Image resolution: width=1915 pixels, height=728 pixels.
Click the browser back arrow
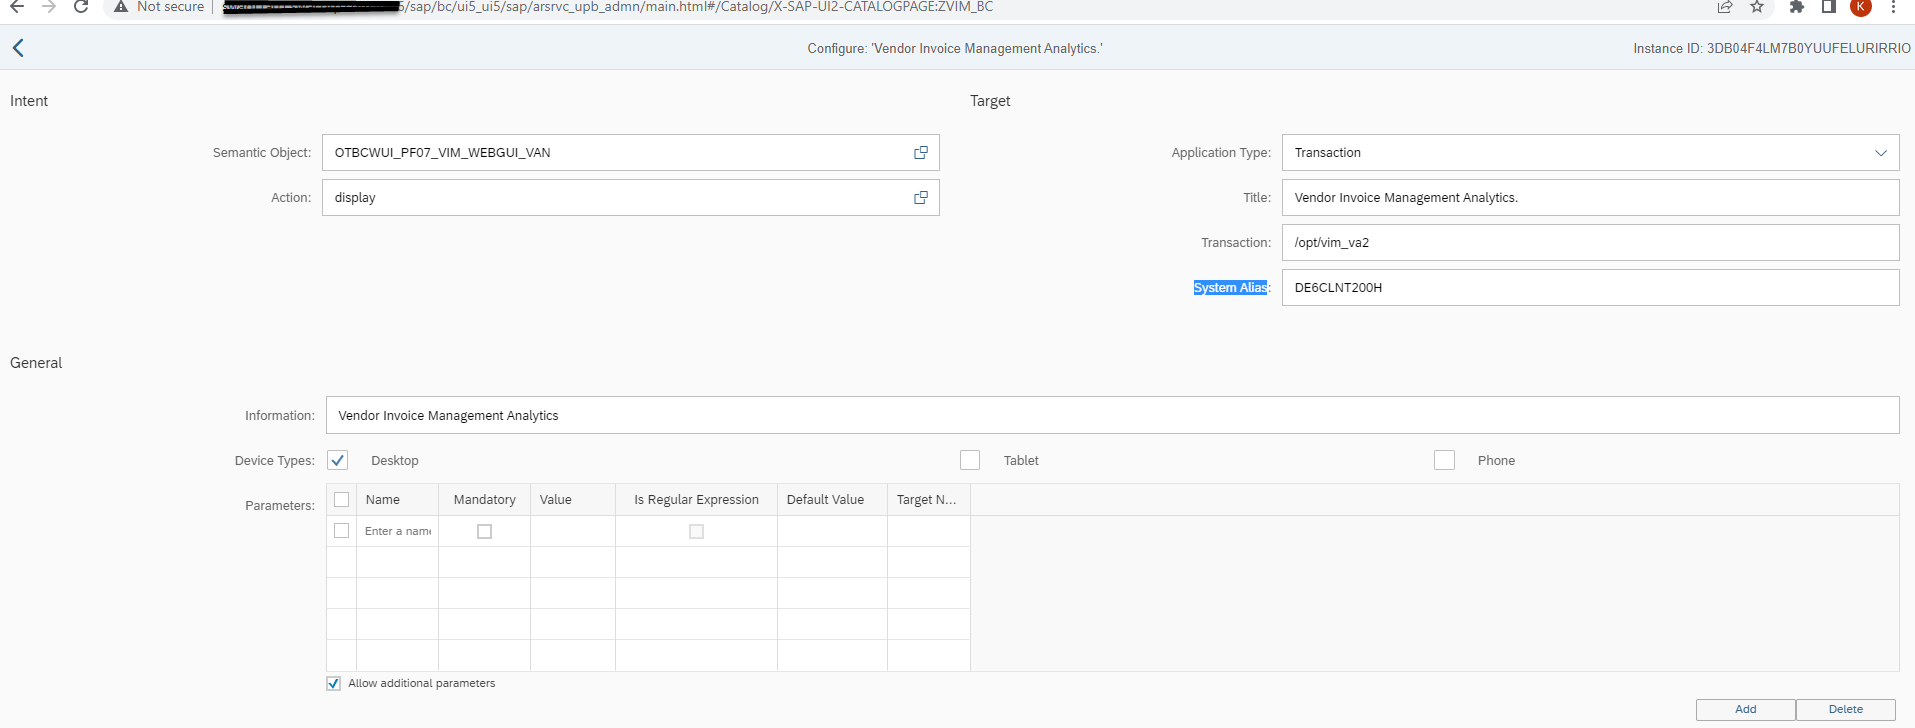pos(17,7)
